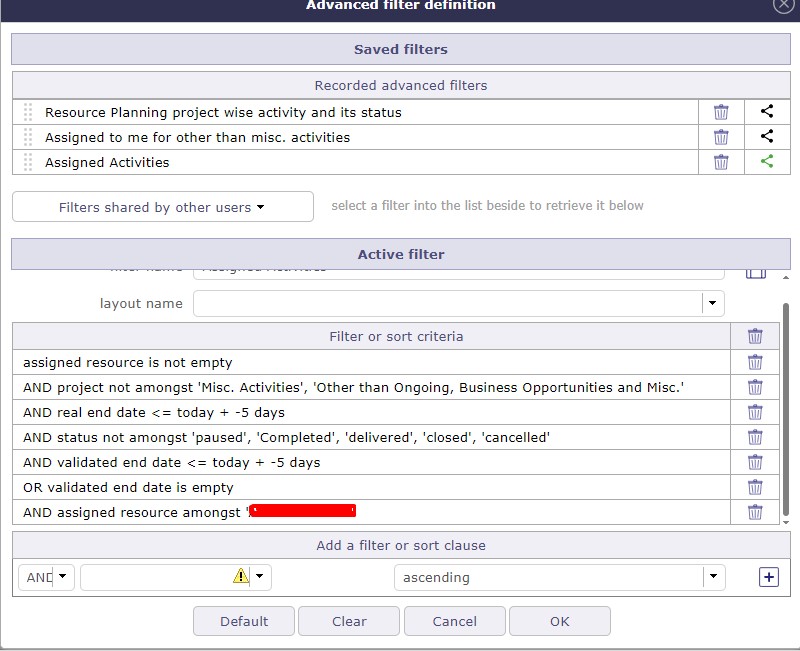
Task: Click the Clear button
Action: tap(349, 621)
